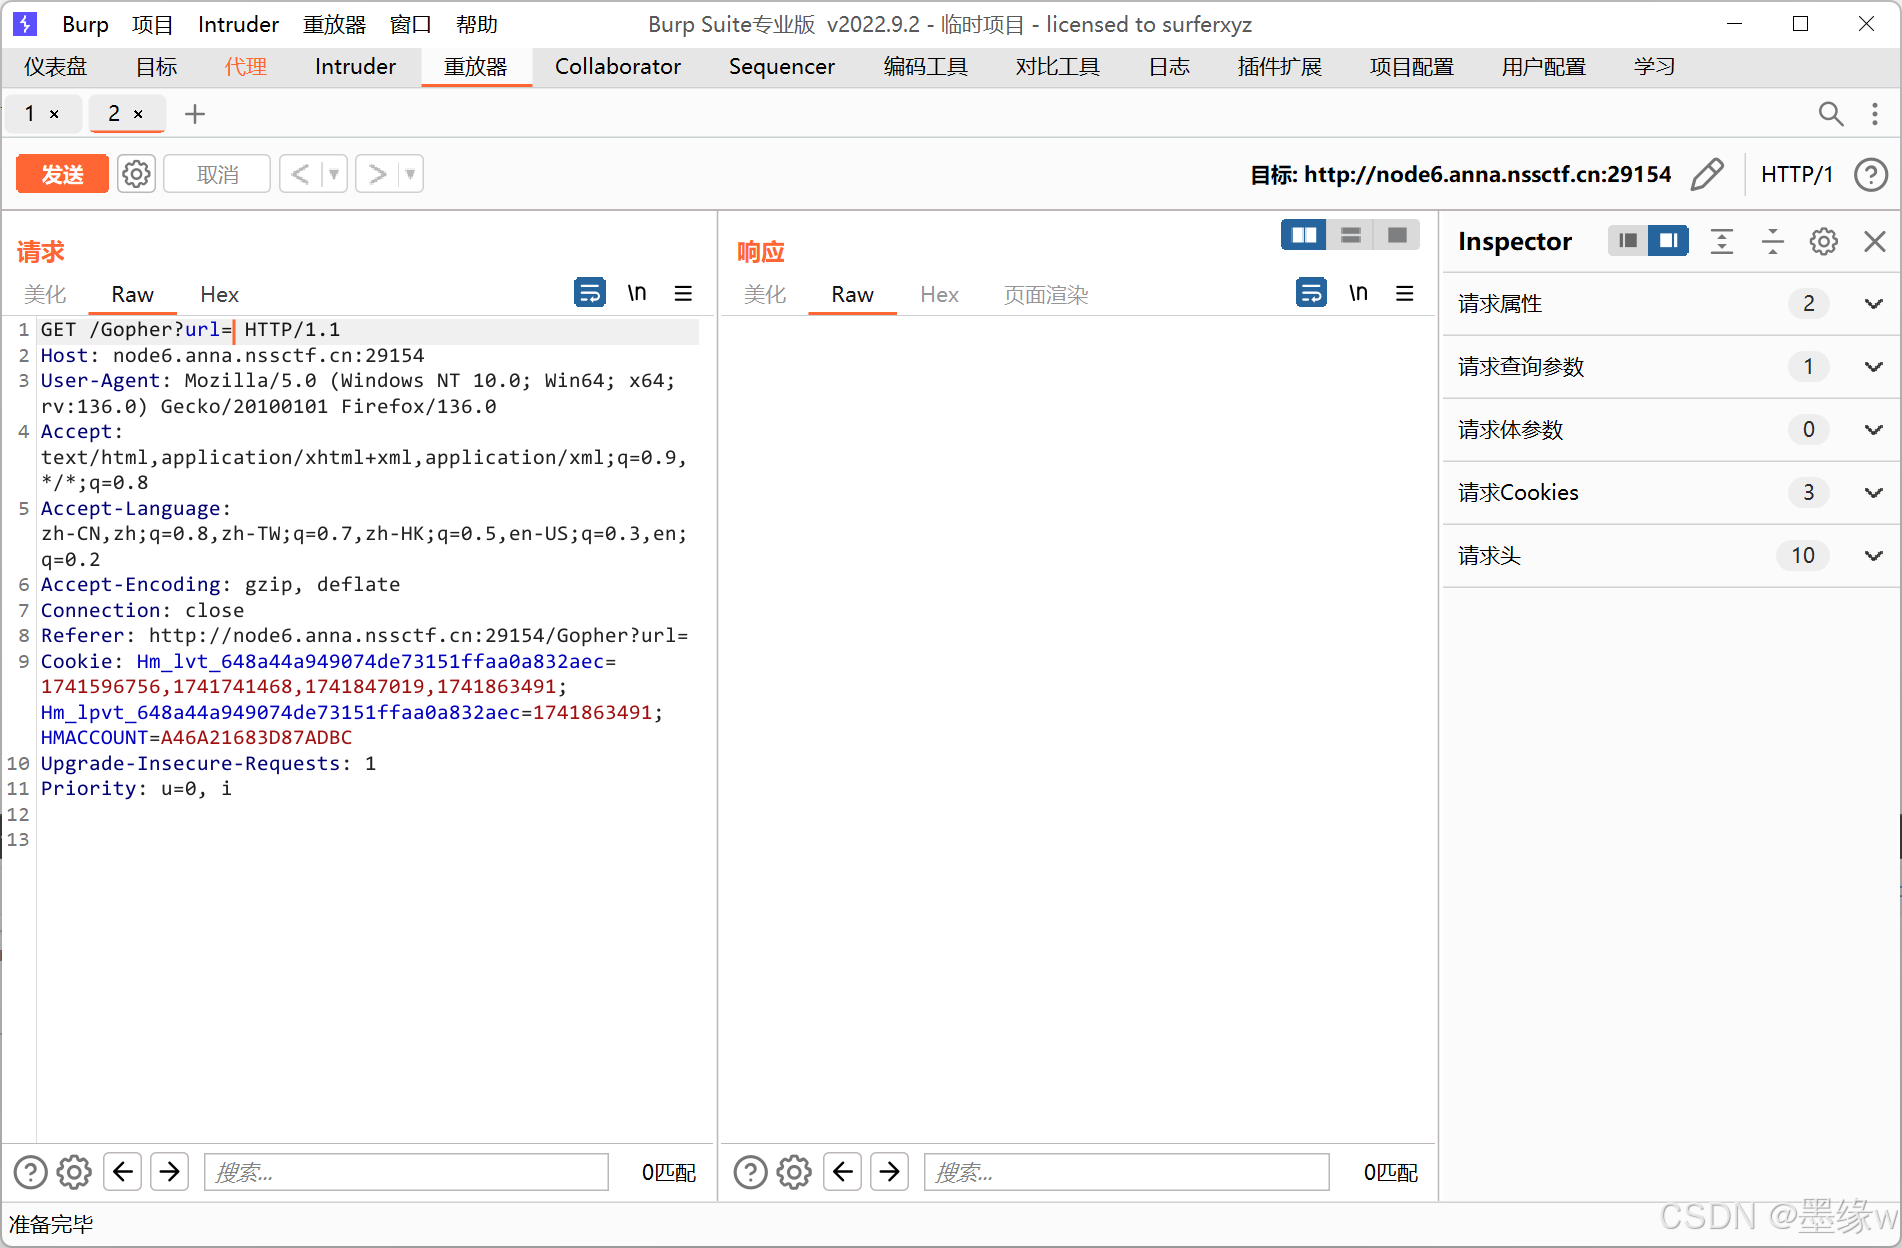Dock Inspector on the left side

pos(1628,241)
